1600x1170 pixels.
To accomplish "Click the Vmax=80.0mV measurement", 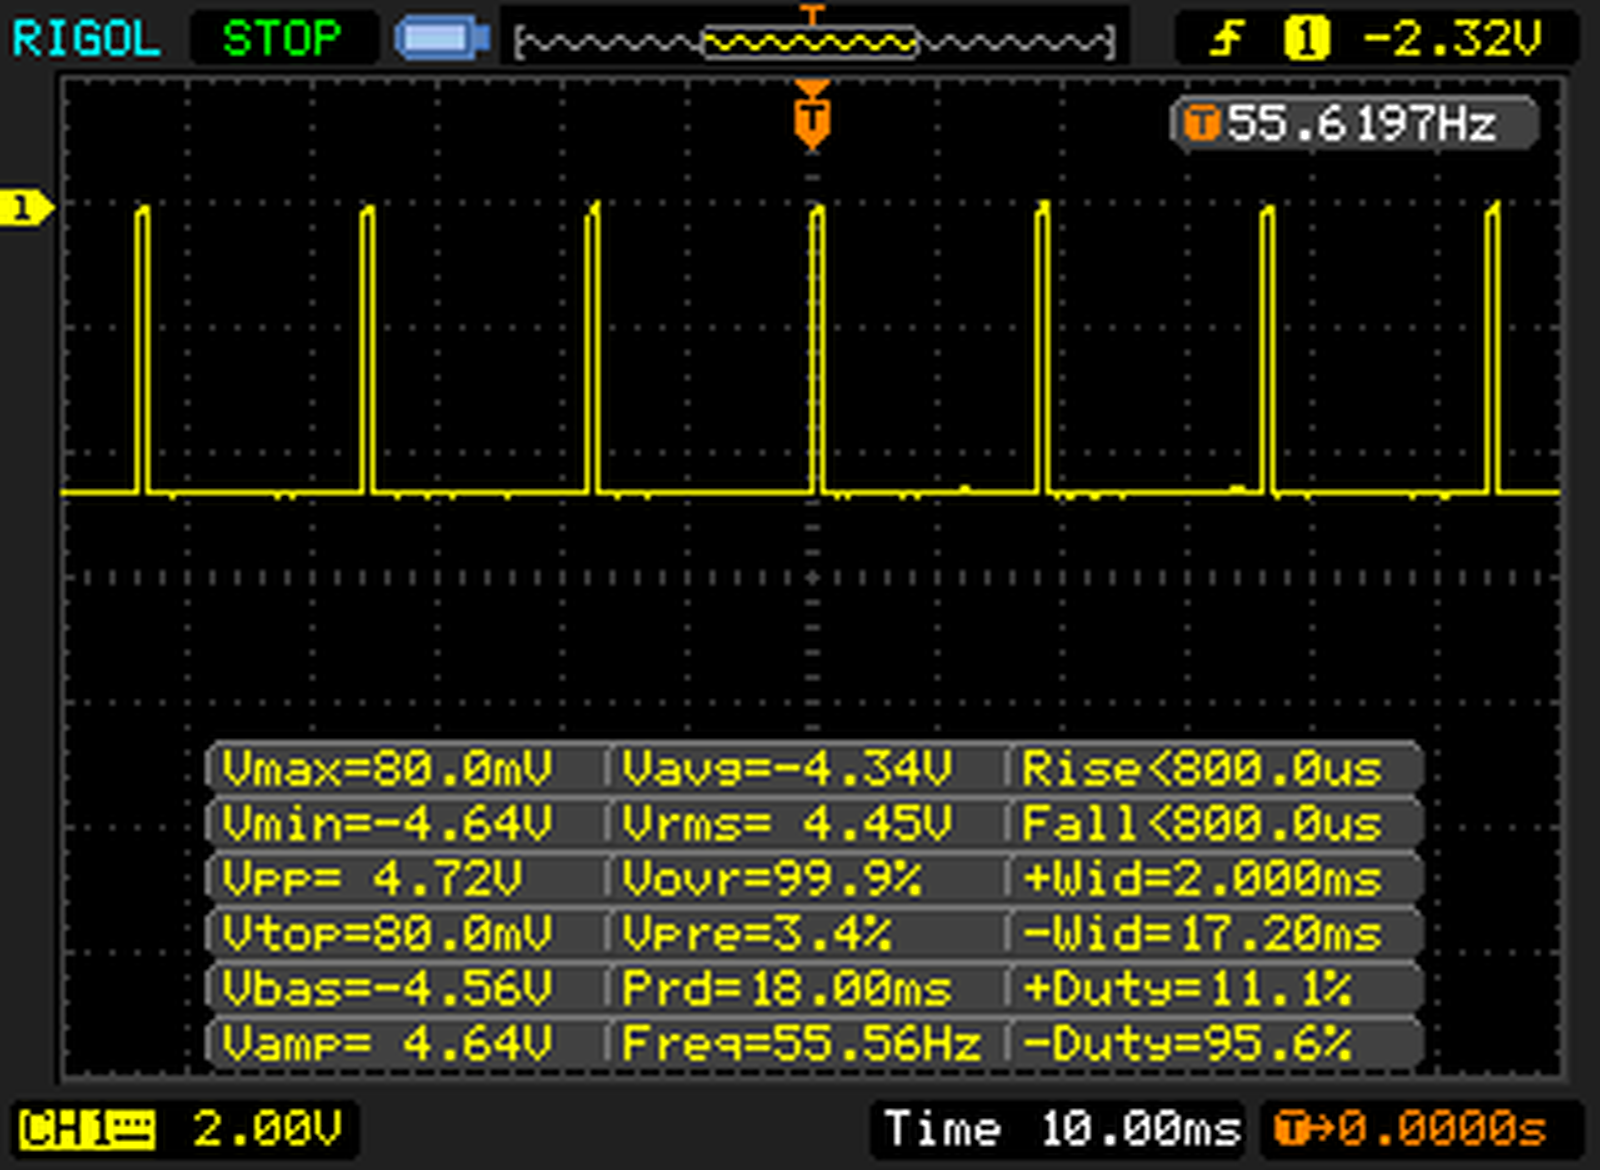I will (387, 768).
